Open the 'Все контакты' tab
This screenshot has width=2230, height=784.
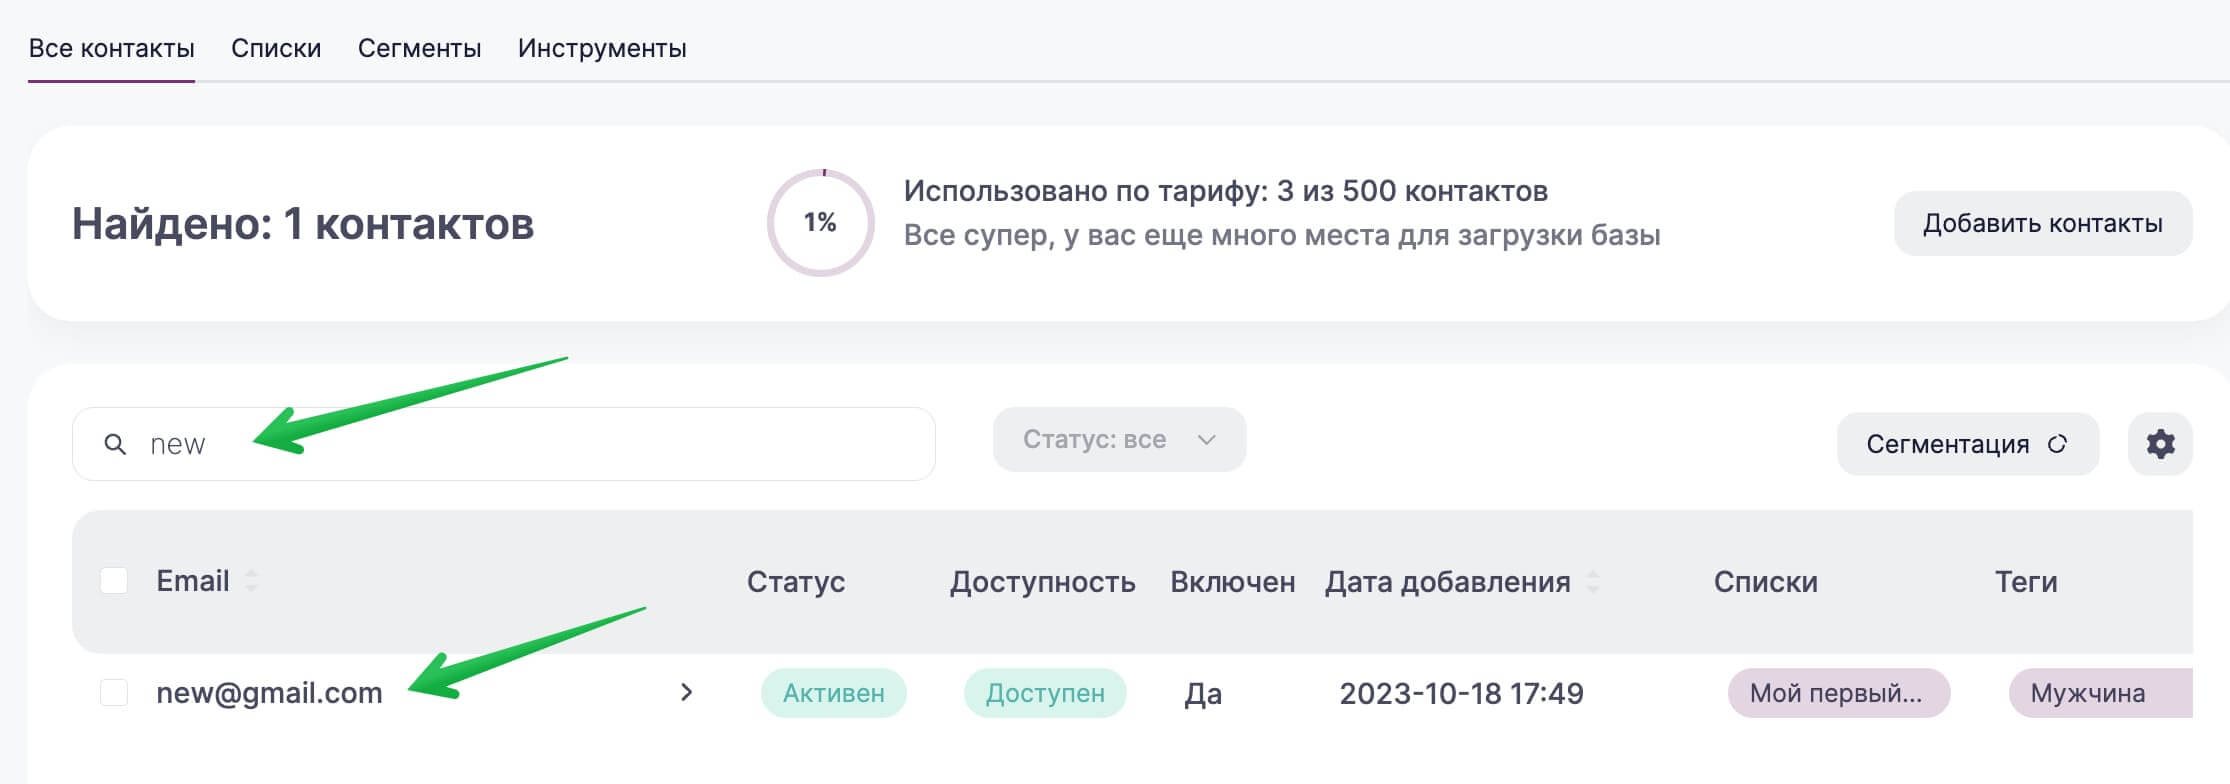(x=111, y=48)
